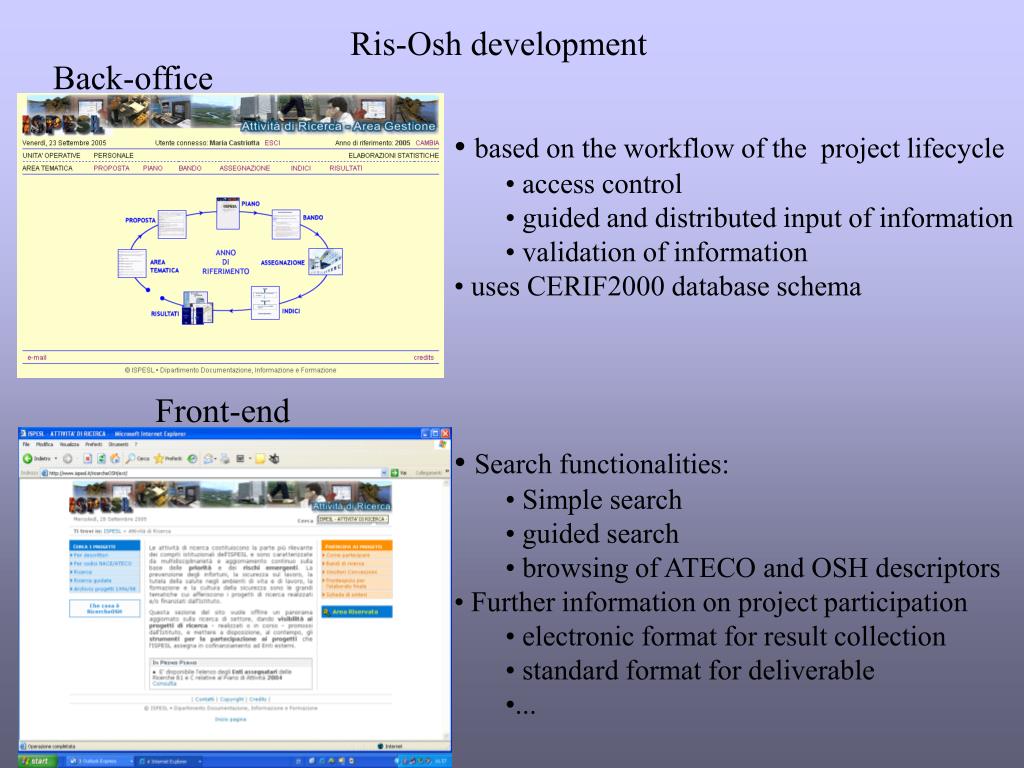This screenshot has width=1024, height=768.
Task: Click the IE Back (Indietro) arrow icon
Action: [x=27, y=459]
